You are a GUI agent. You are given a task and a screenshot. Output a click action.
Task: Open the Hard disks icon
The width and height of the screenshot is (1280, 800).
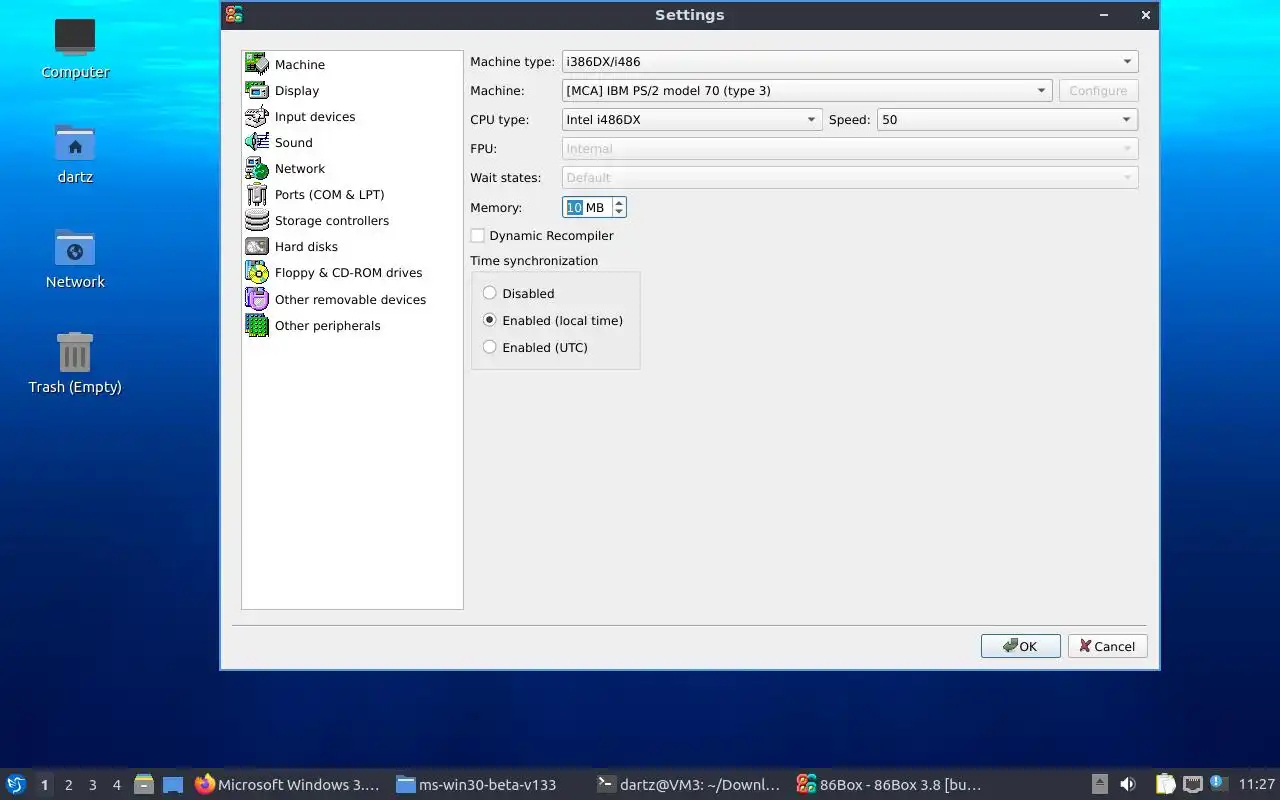pyautogui.click(x=257, y=246)
